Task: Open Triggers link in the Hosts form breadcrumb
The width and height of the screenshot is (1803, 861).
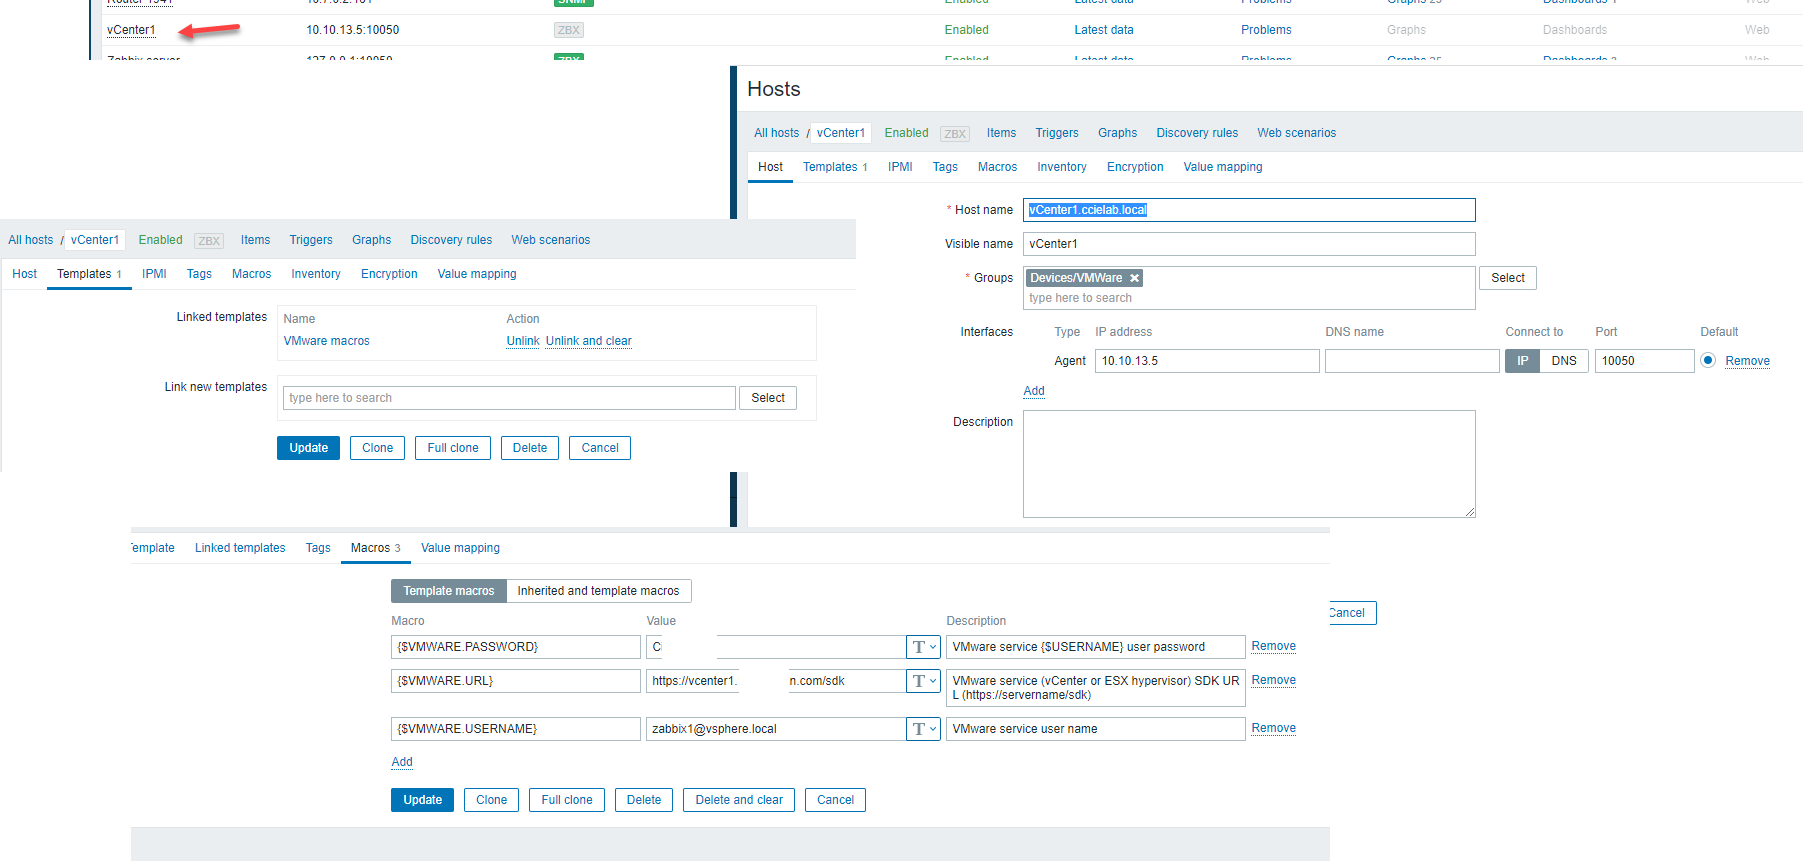Action: pyautogui.click(x=1057, y=133)
